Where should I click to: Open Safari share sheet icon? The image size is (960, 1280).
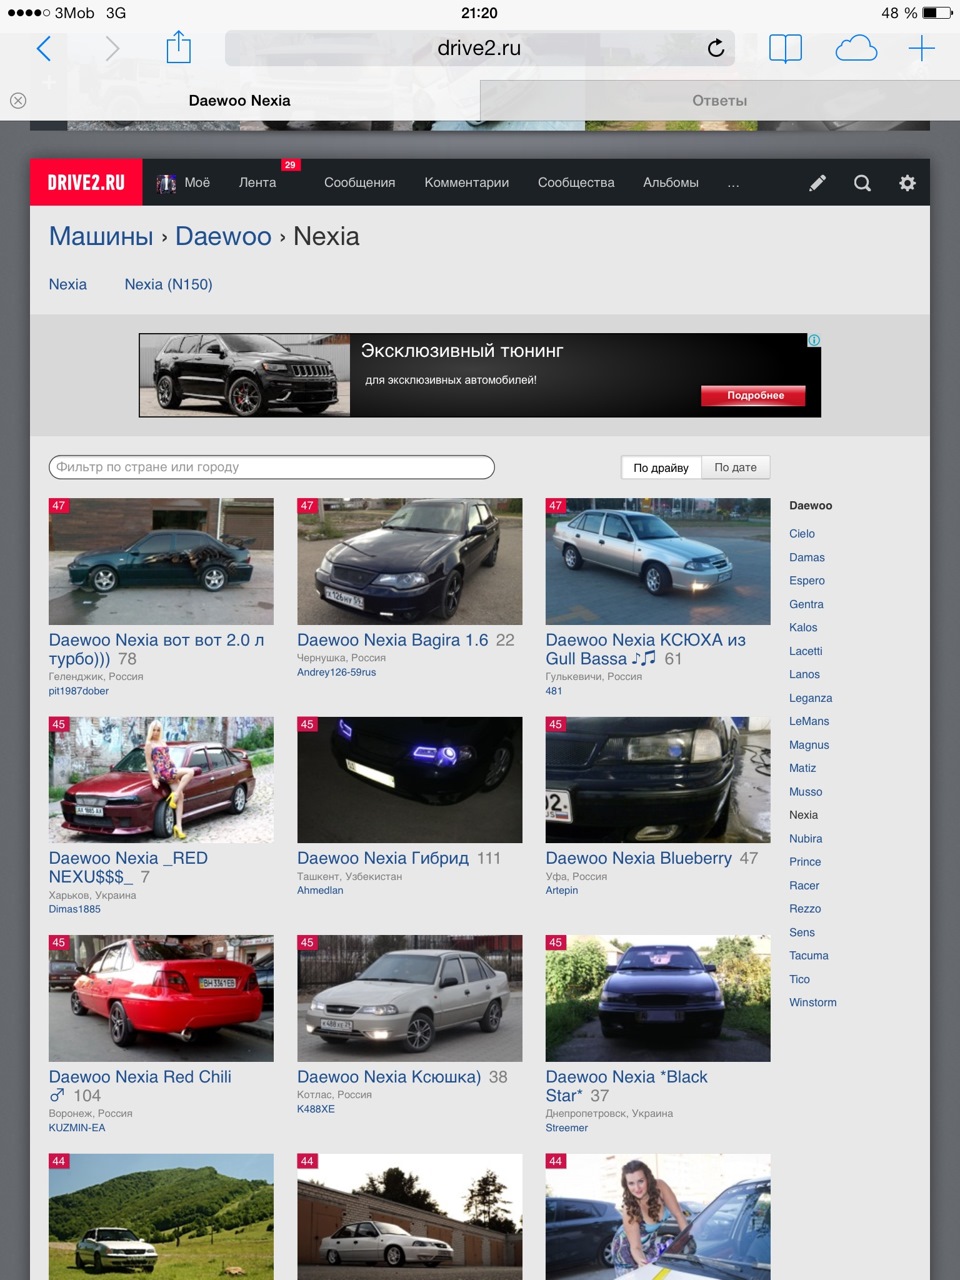point(178,46)
